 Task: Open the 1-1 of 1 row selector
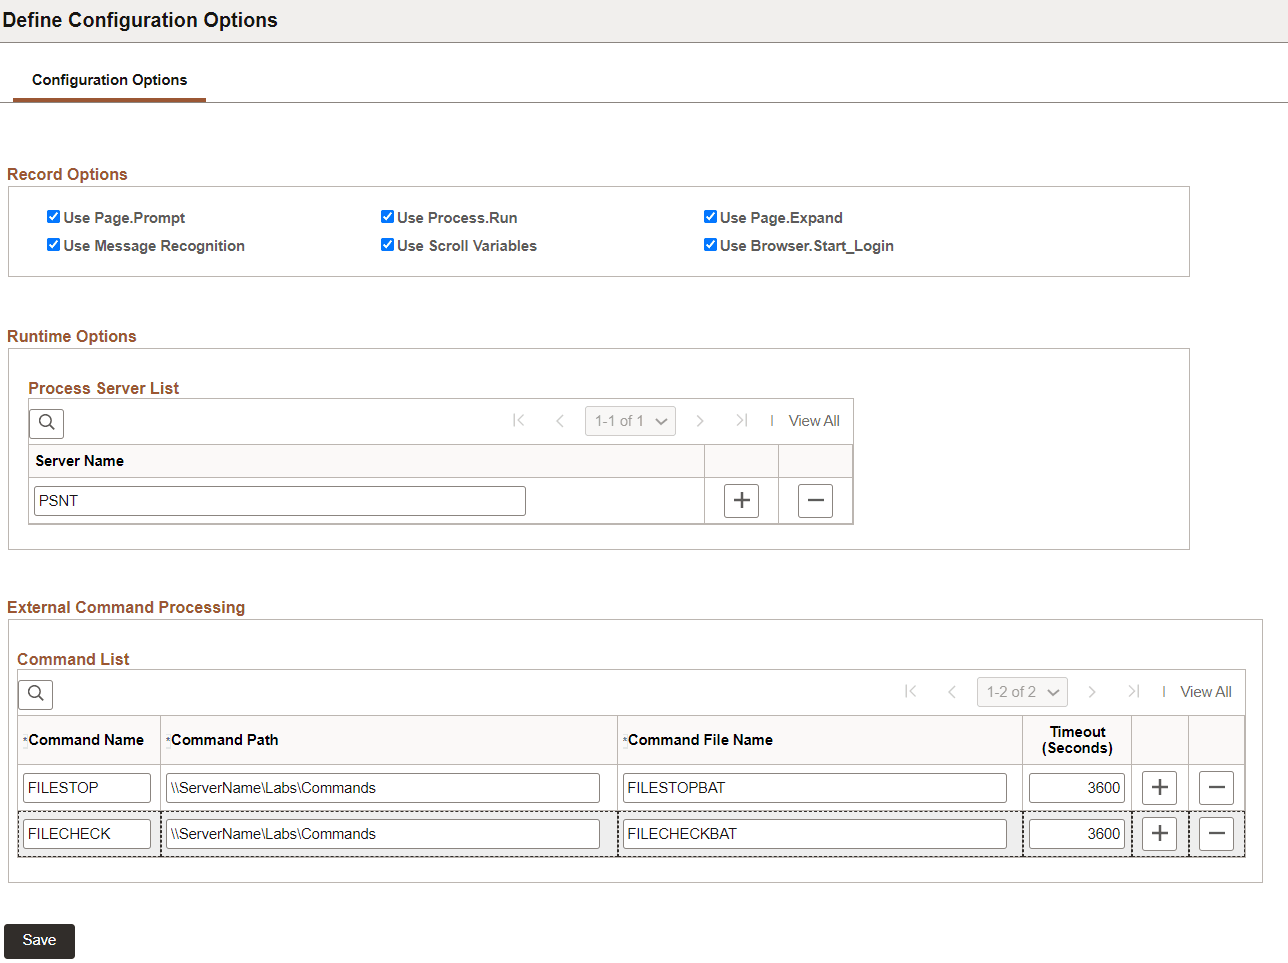pos(630,420)
